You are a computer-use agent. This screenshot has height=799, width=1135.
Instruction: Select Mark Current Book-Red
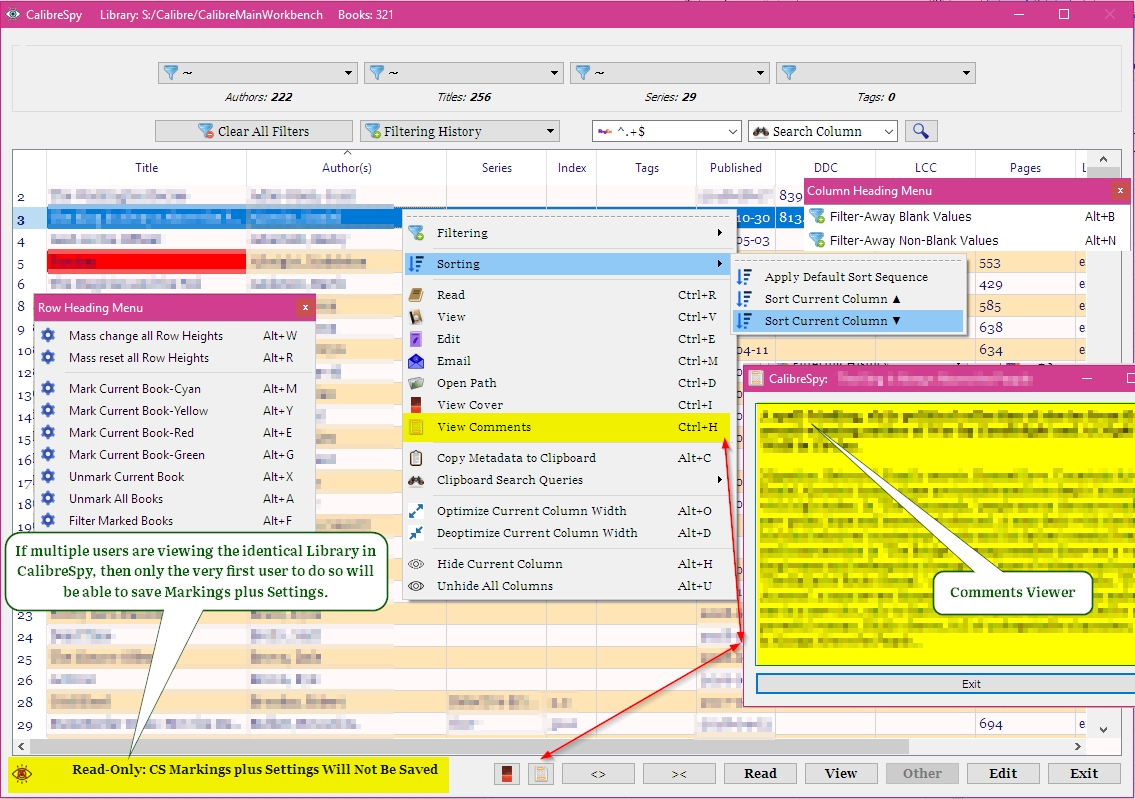coord(174,432)
